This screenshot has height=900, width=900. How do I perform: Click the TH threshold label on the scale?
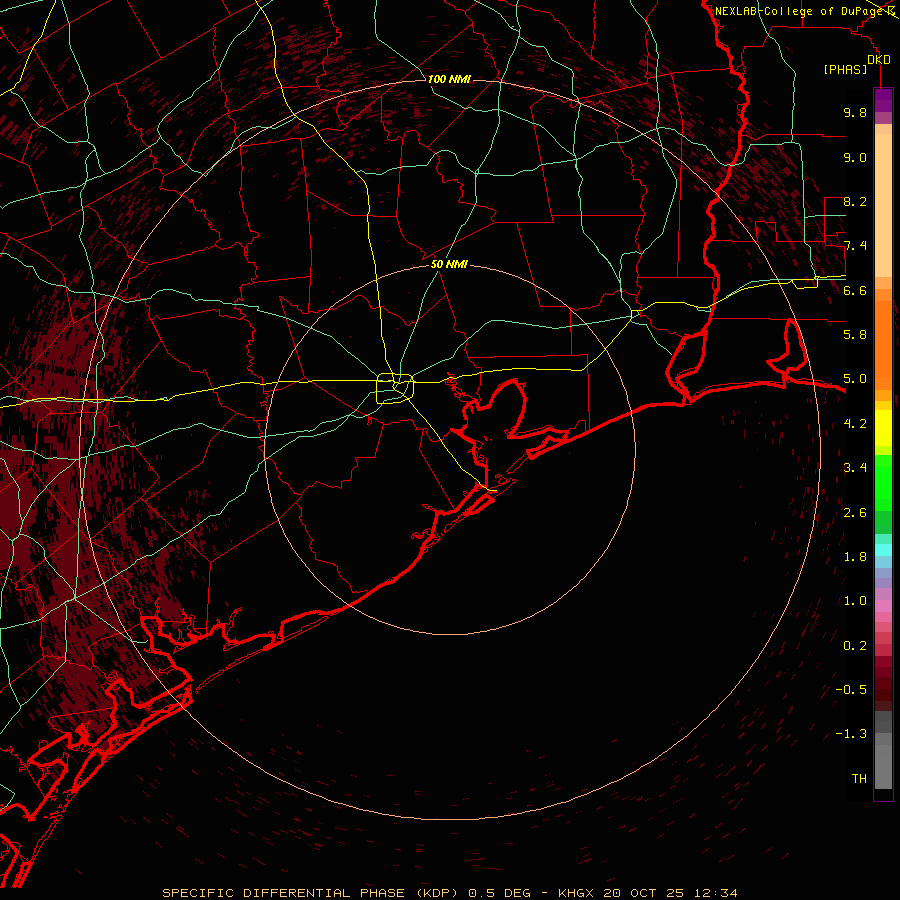click(859, 779)
